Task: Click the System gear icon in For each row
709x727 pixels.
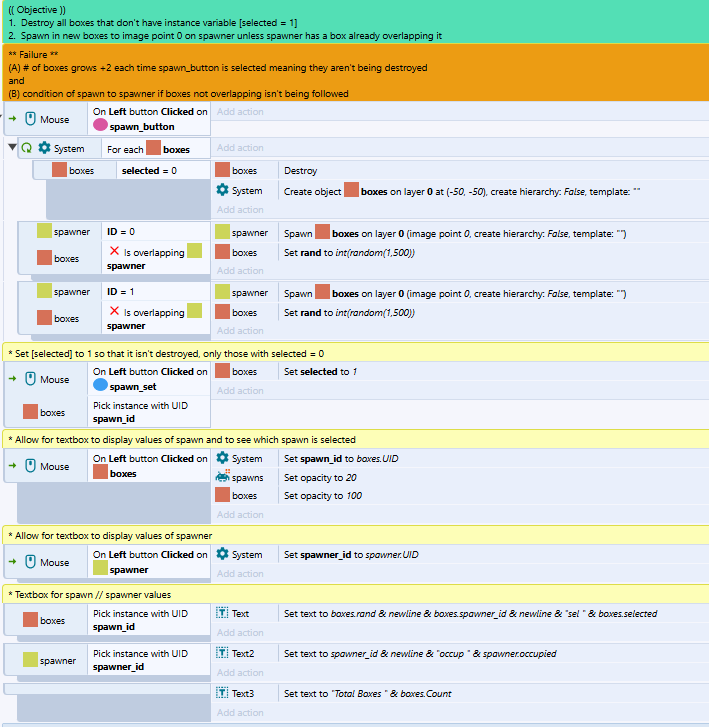Action: [x=44, y=148]
